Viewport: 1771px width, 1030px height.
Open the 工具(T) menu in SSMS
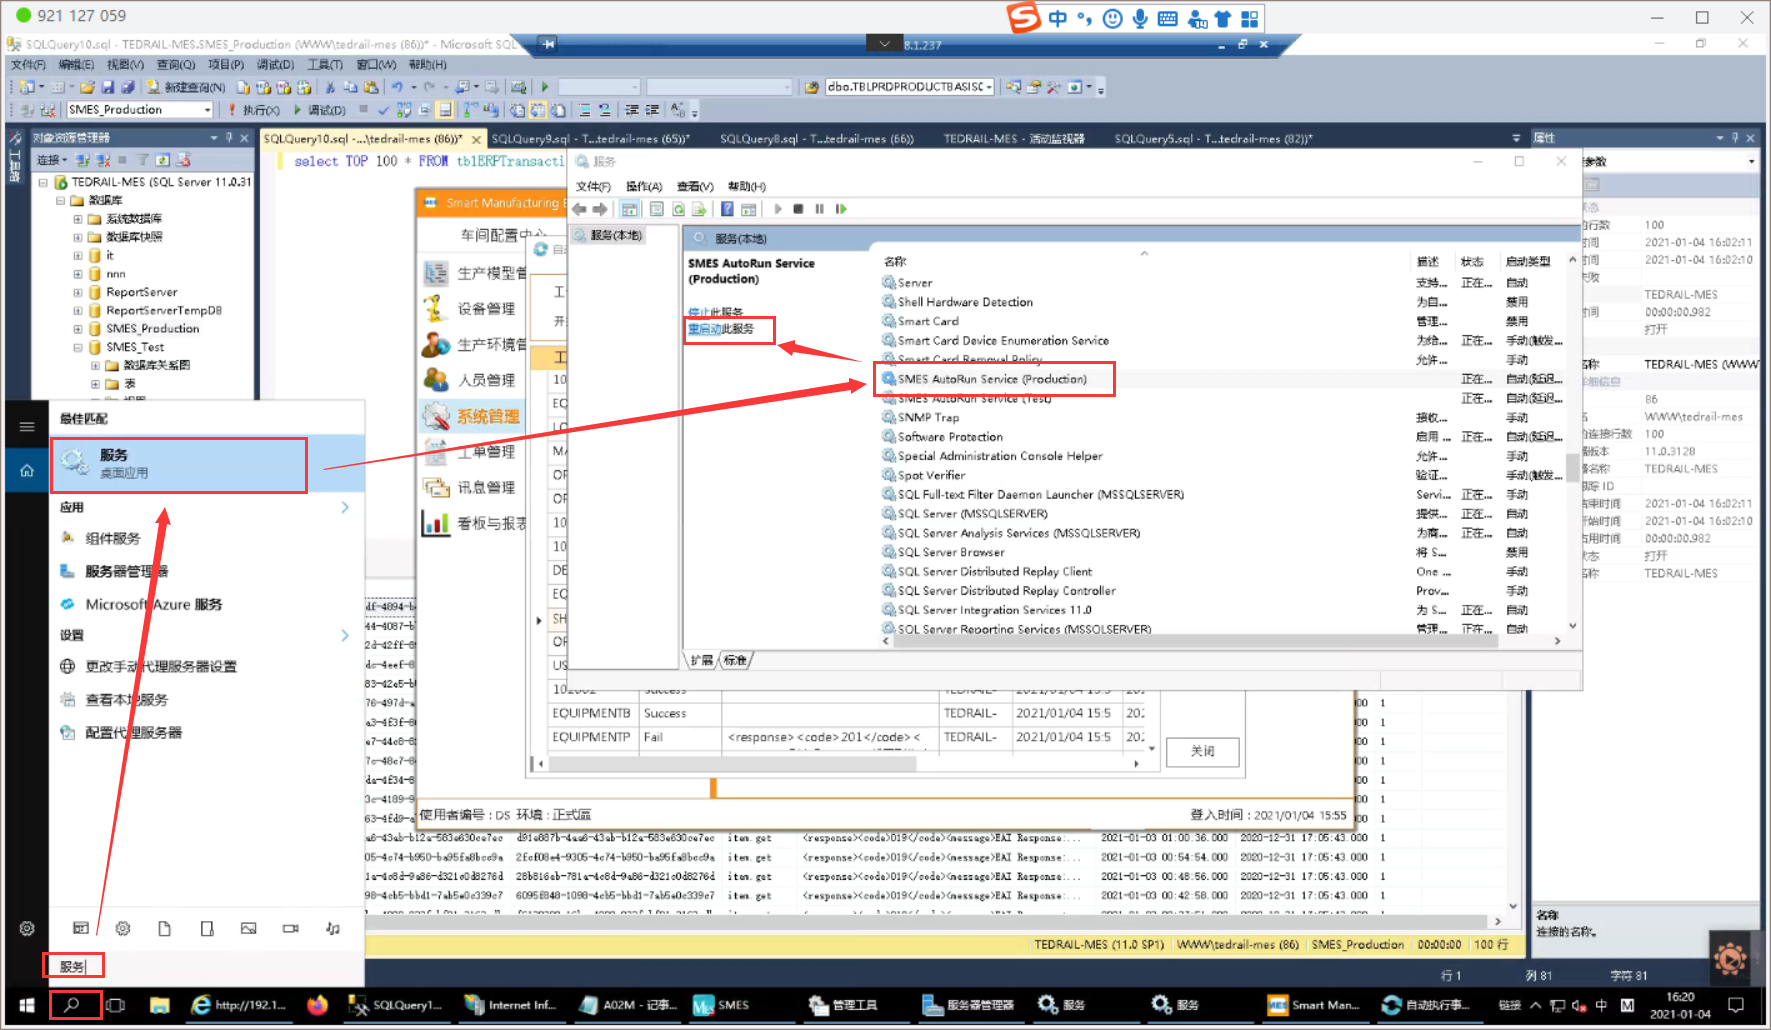[x=325, y=65]
